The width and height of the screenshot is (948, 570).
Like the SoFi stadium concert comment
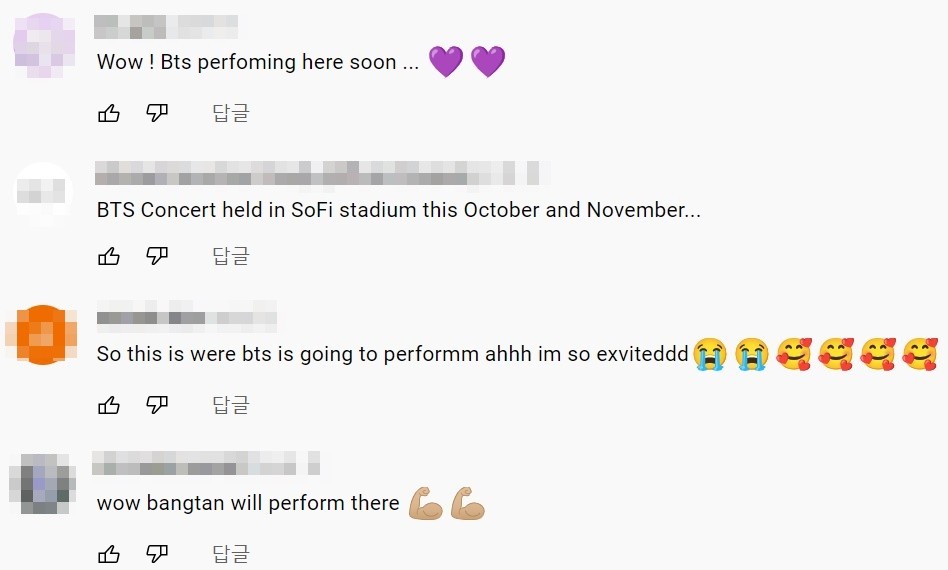109,257
